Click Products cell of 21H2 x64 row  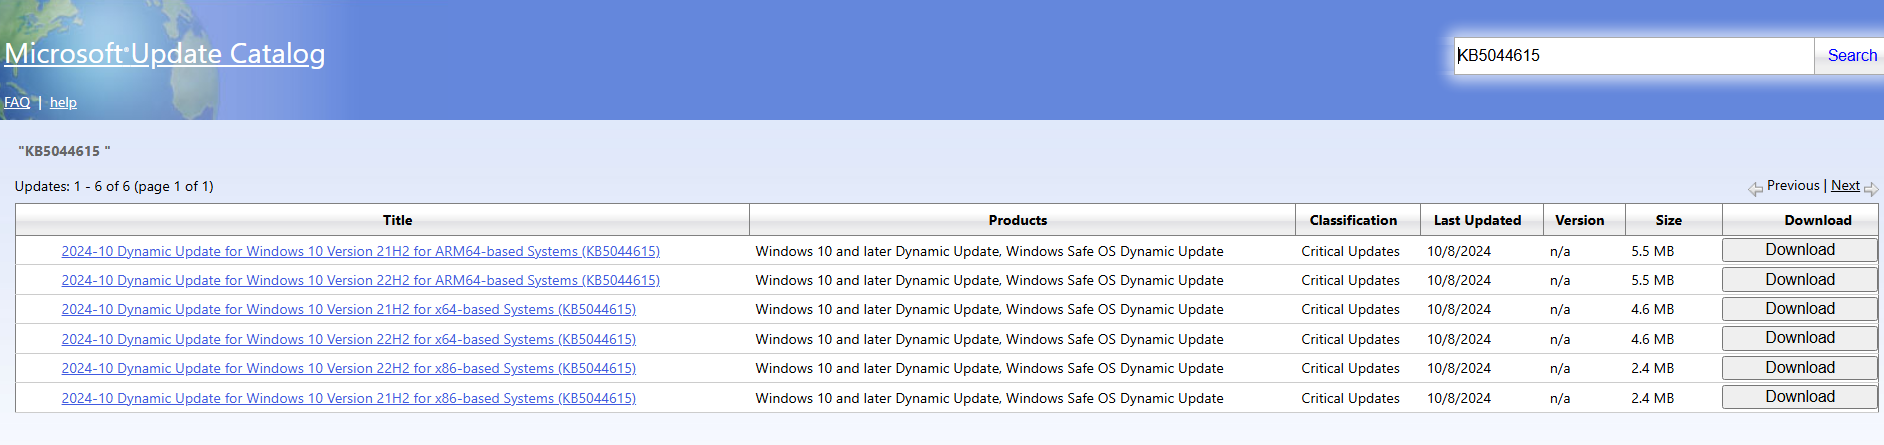[989, 310]
